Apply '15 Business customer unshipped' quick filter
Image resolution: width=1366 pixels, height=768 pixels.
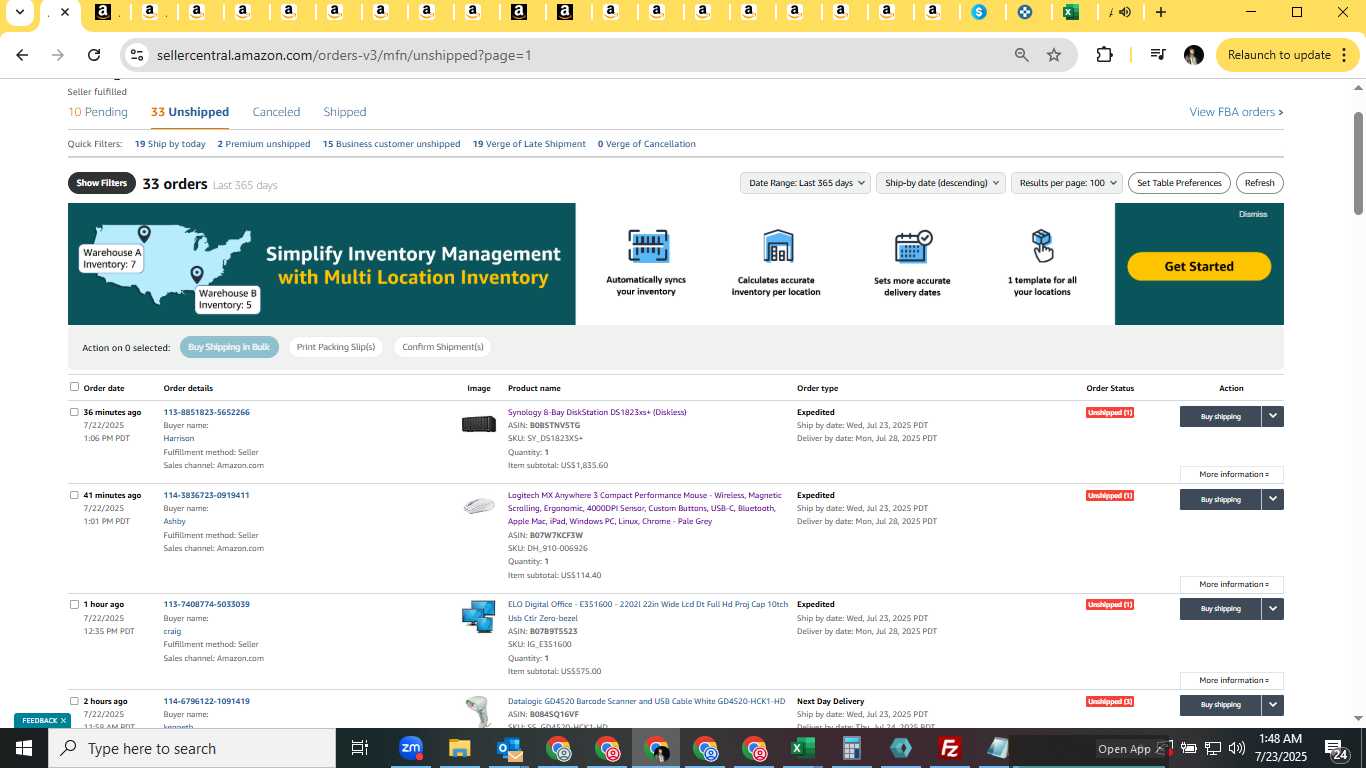391,144
